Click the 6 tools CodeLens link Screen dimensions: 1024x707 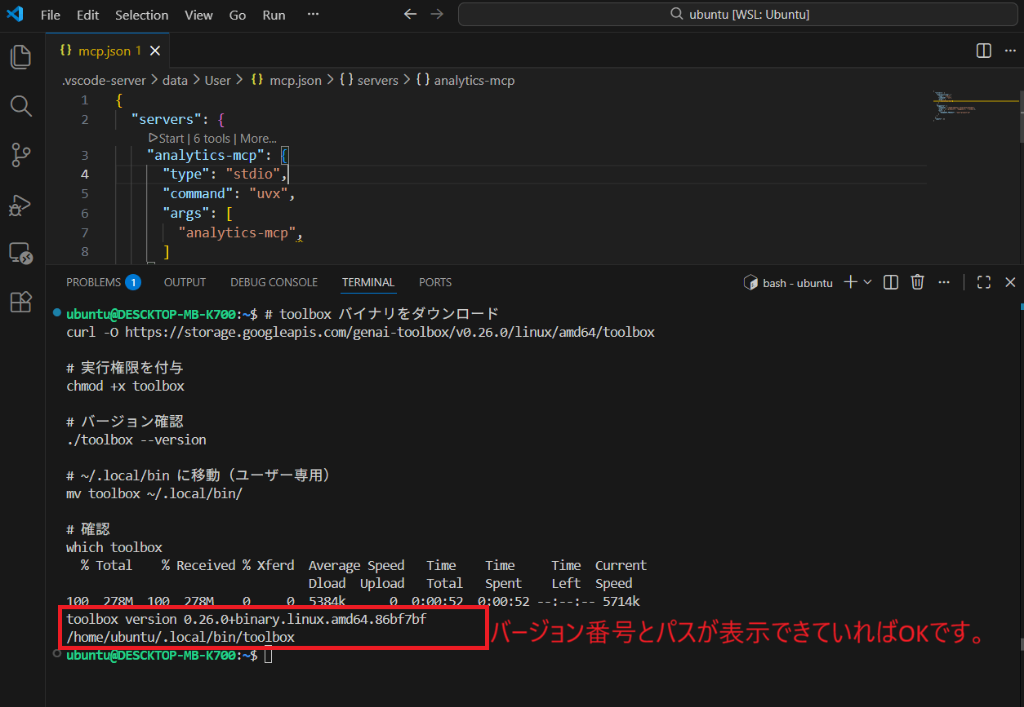212,138
